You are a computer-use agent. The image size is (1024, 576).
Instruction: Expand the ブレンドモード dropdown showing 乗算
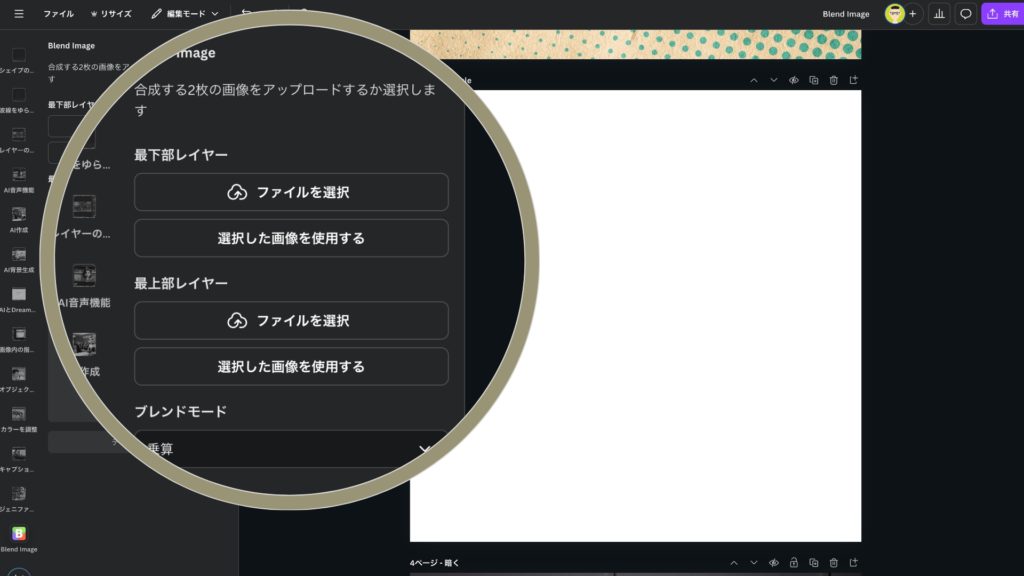[291, 449]
